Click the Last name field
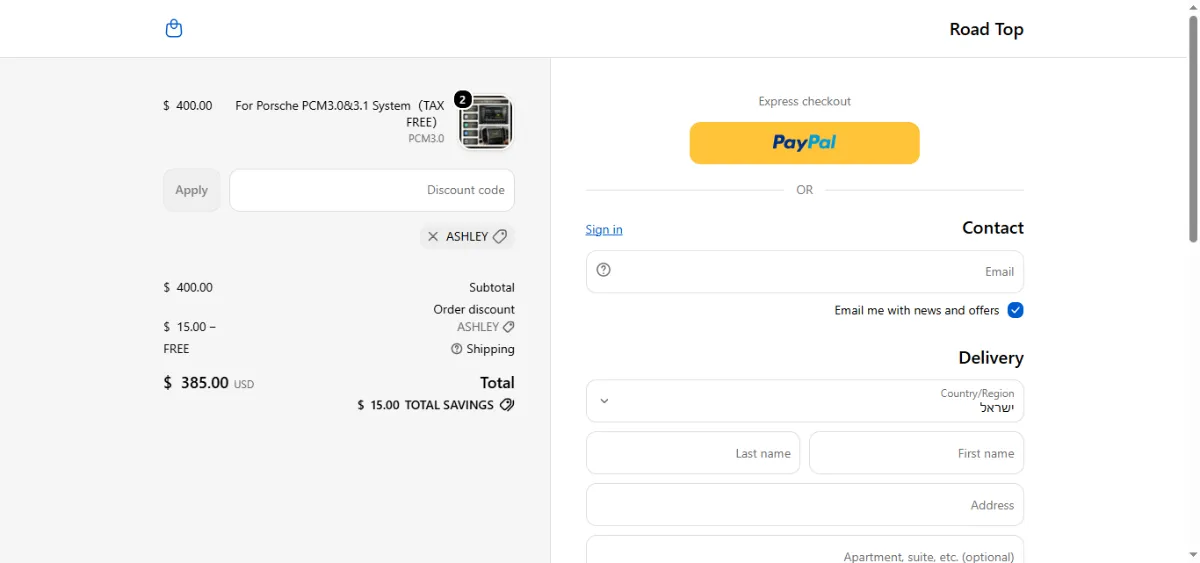1200x563 pixels. click(693, 453)
